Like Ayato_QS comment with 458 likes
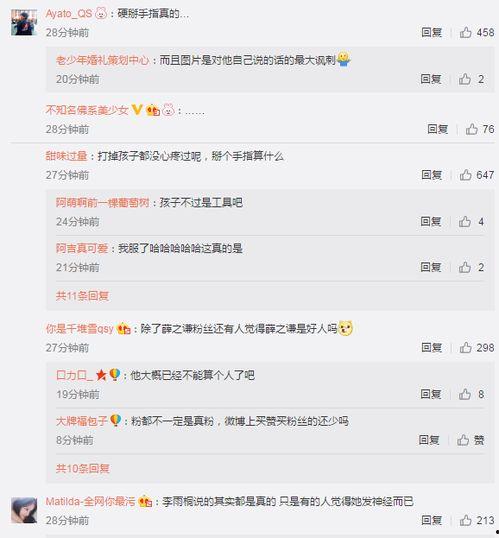The width and height of the screenshot is (499, 538). click(x=465, y=33)
